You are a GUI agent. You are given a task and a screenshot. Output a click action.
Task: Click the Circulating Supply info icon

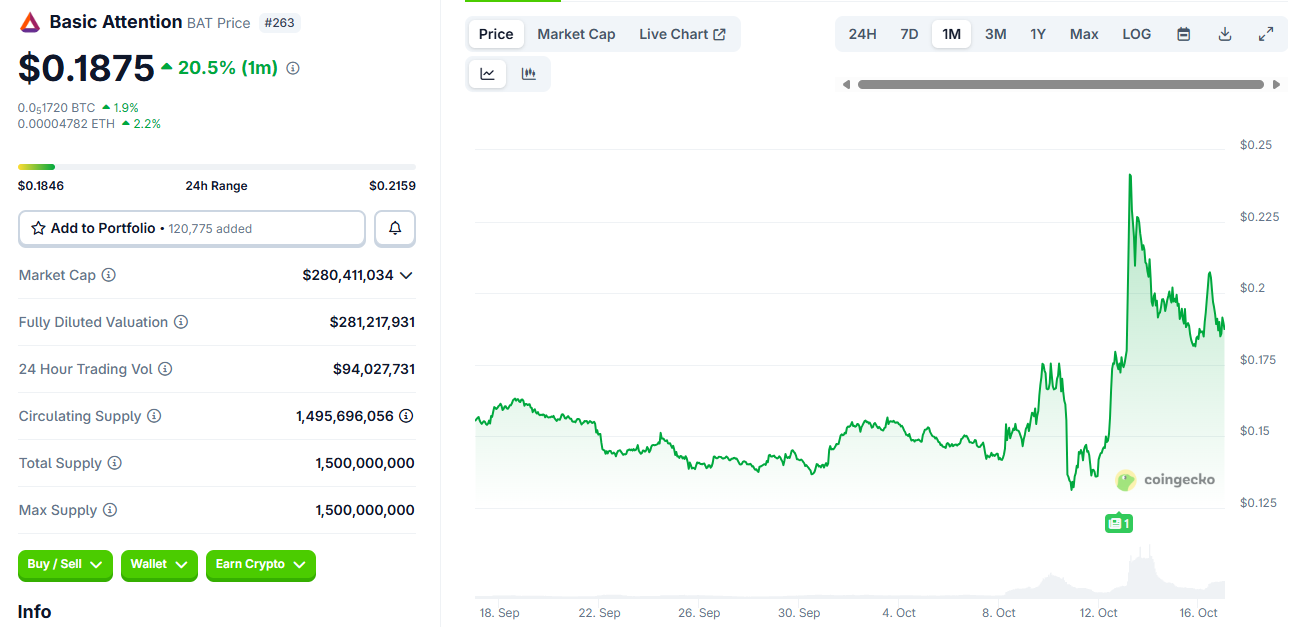pyautogui.click(x=154, y=416)
